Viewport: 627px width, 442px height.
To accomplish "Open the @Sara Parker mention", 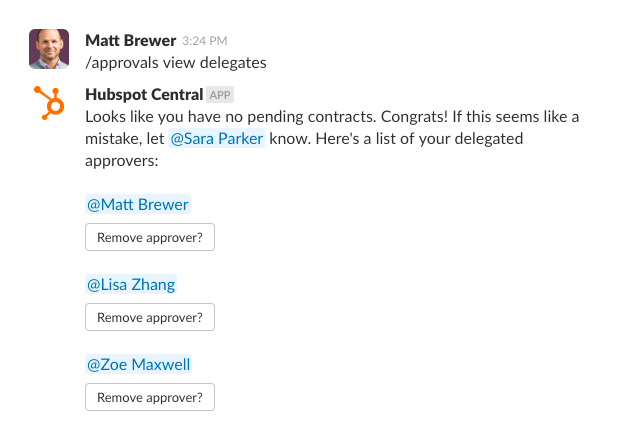I will [217, 139].
